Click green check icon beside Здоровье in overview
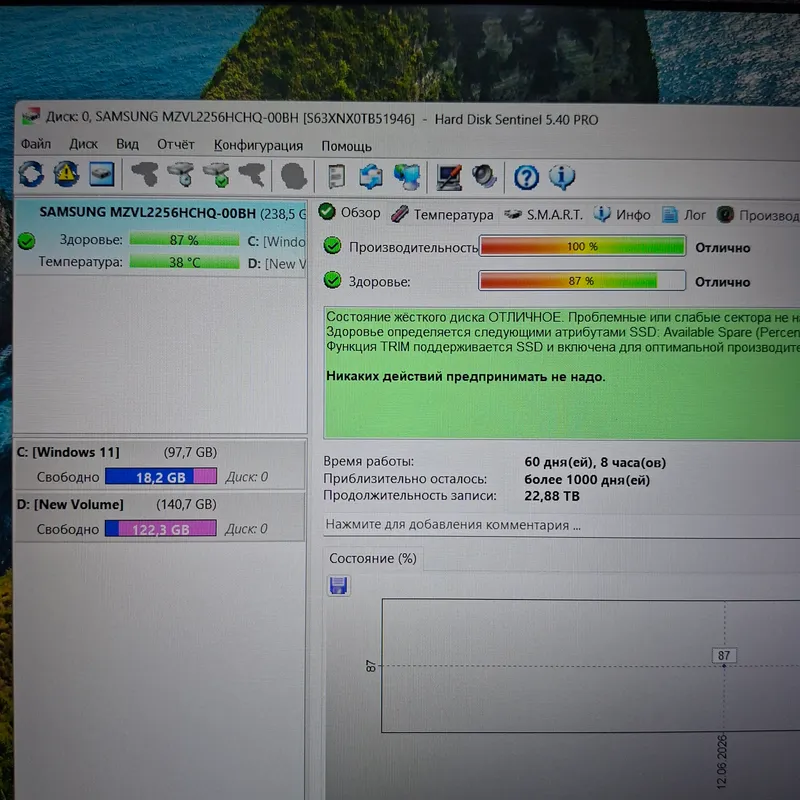 click(332, 280)
